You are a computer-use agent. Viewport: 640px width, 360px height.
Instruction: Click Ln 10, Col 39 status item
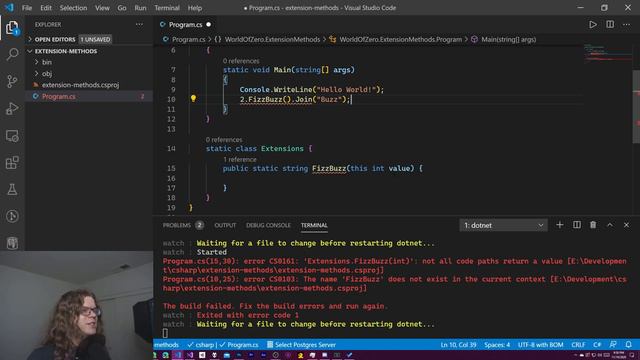(458, 345)
